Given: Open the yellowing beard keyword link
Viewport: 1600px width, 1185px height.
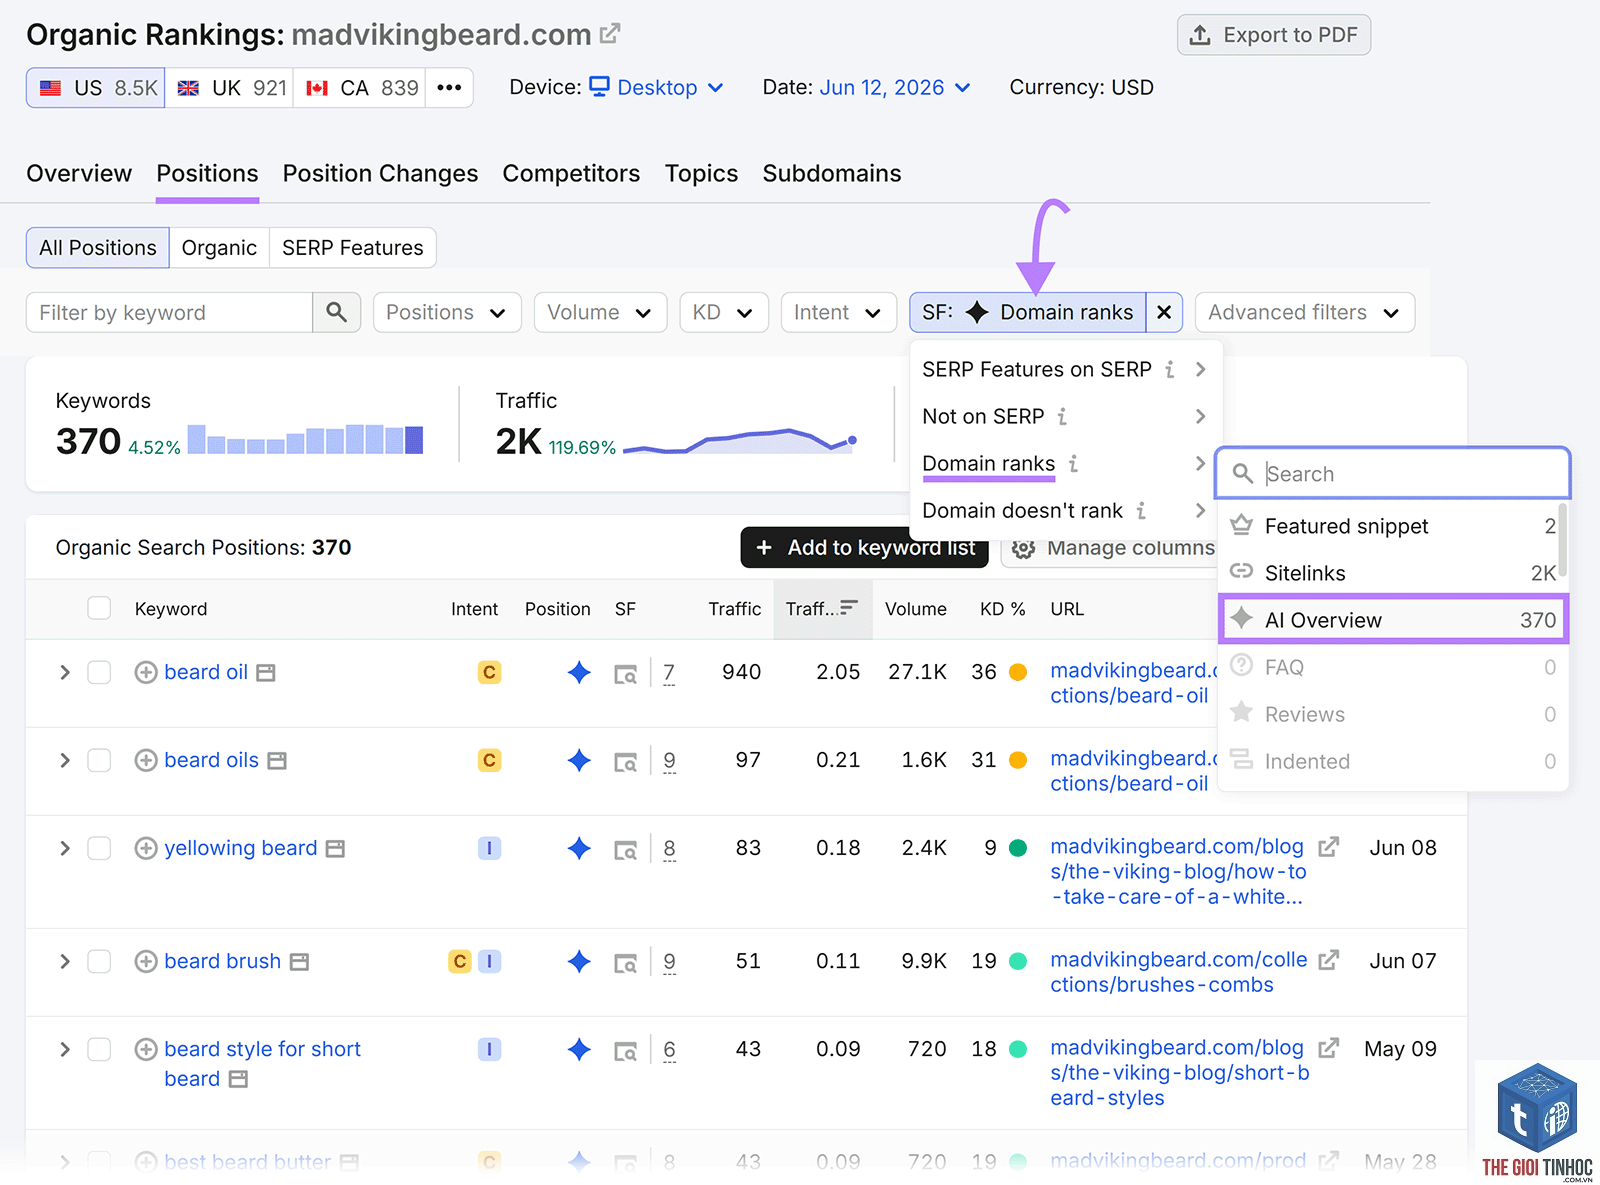Looking at the screenshot, I should 241,848.
